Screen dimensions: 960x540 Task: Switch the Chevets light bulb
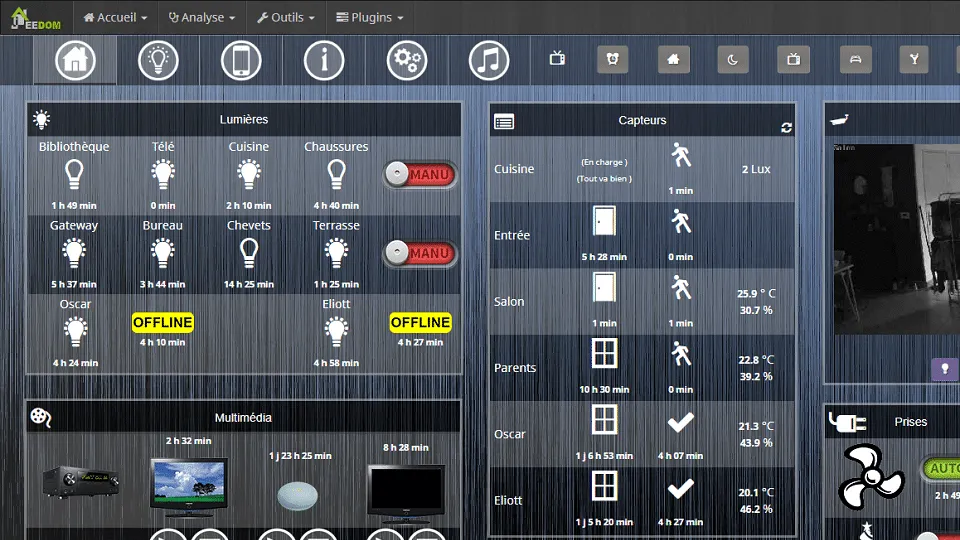(x=249, y=253)
